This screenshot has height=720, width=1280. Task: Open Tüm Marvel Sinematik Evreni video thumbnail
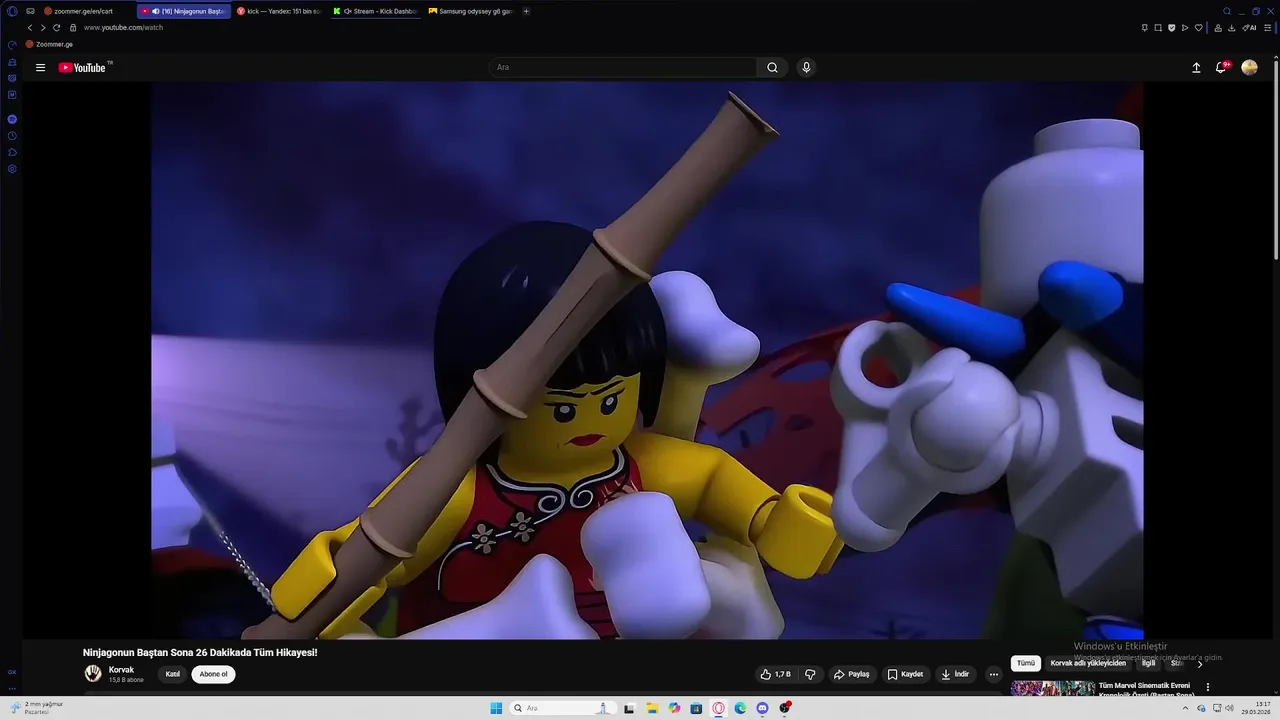click(1052, 688)
